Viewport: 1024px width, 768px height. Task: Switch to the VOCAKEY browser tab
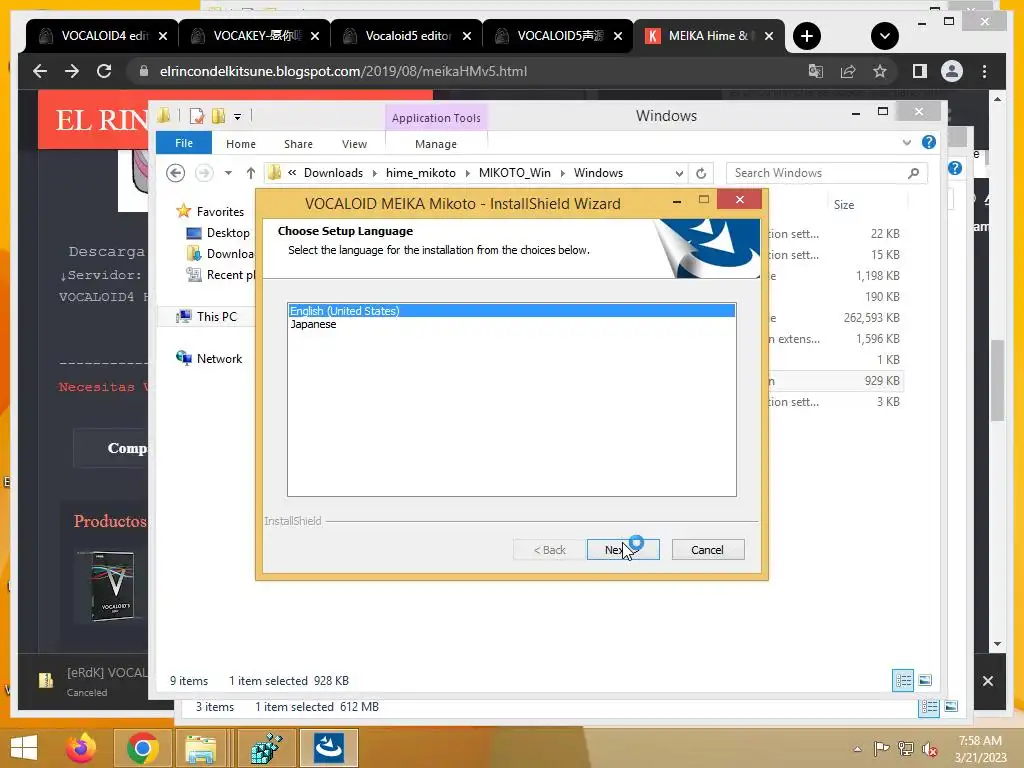point(255,36)
